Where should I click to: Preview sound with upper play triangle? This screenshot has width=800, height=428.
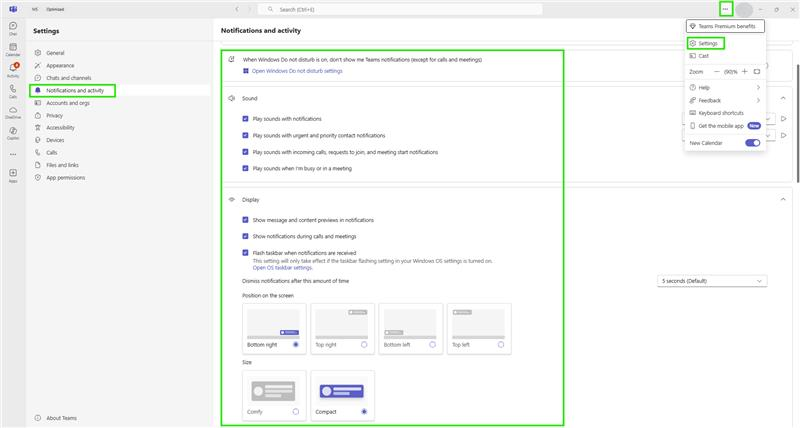[784, 119]
